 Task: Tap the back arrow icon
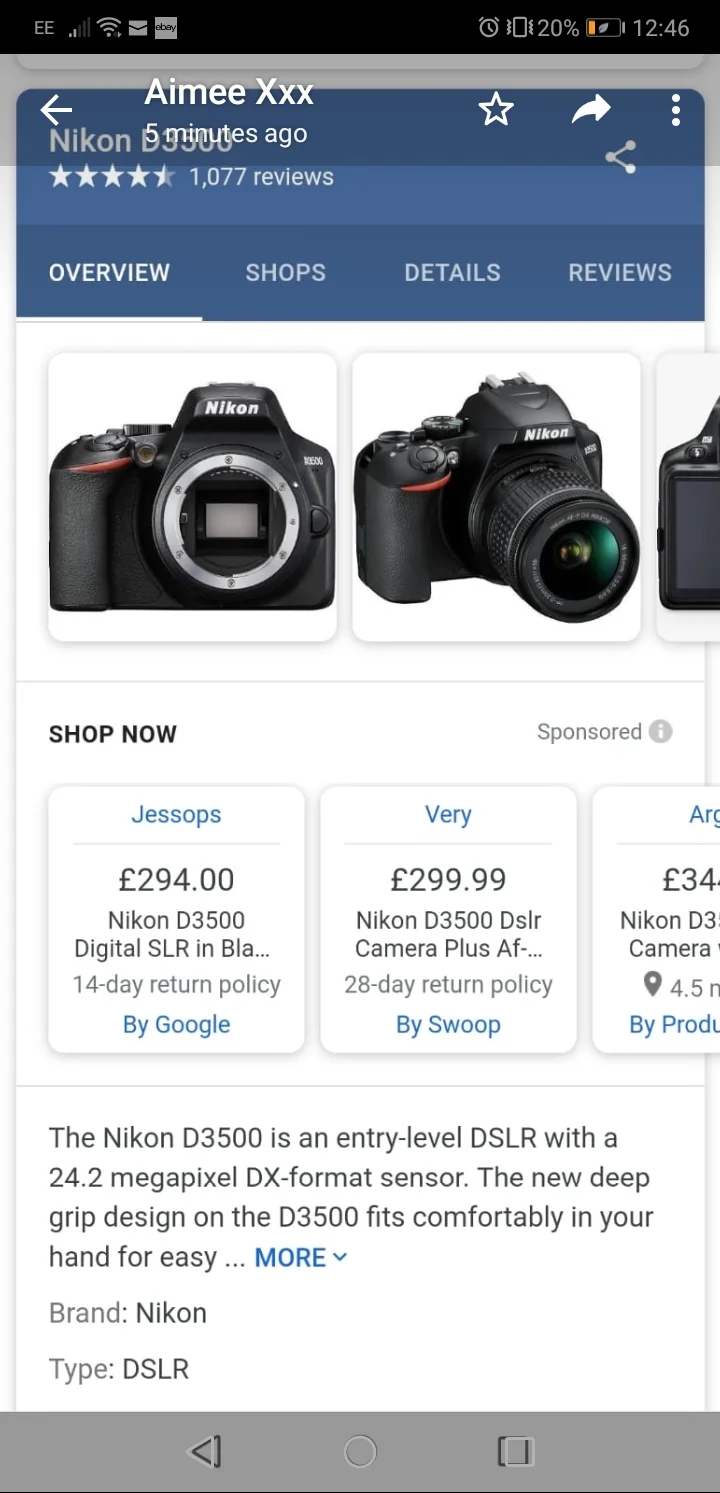[57, 110]
